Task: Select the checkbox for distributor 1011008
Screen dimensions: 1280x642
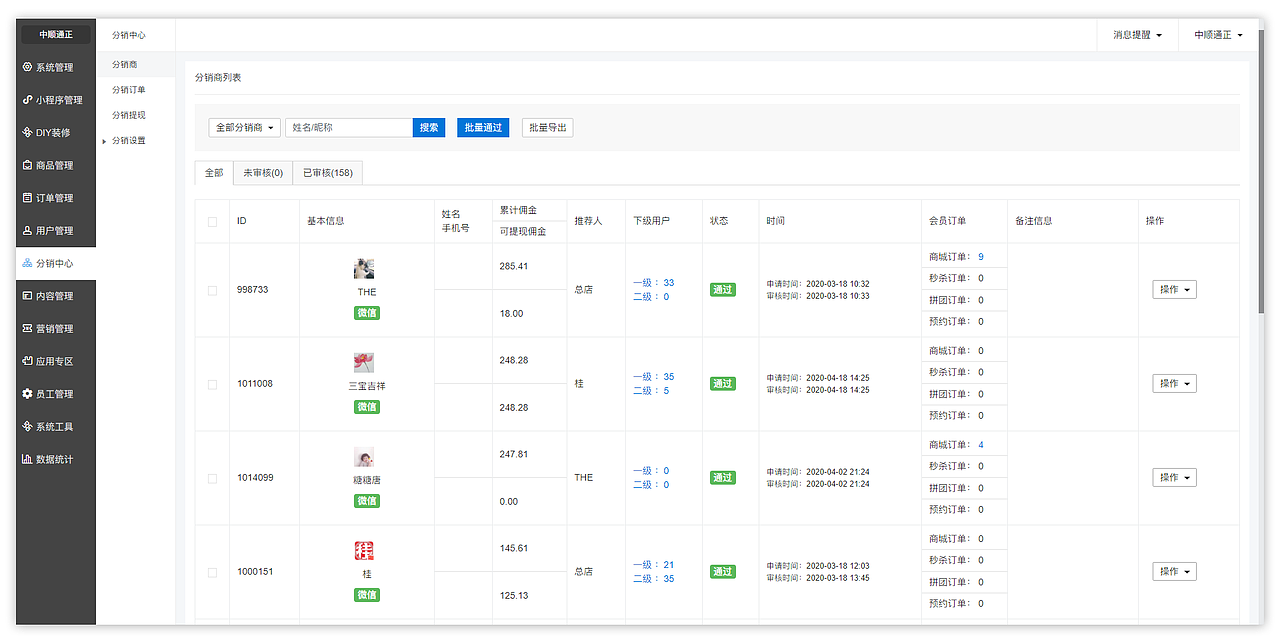Action: tap(212, 384)
